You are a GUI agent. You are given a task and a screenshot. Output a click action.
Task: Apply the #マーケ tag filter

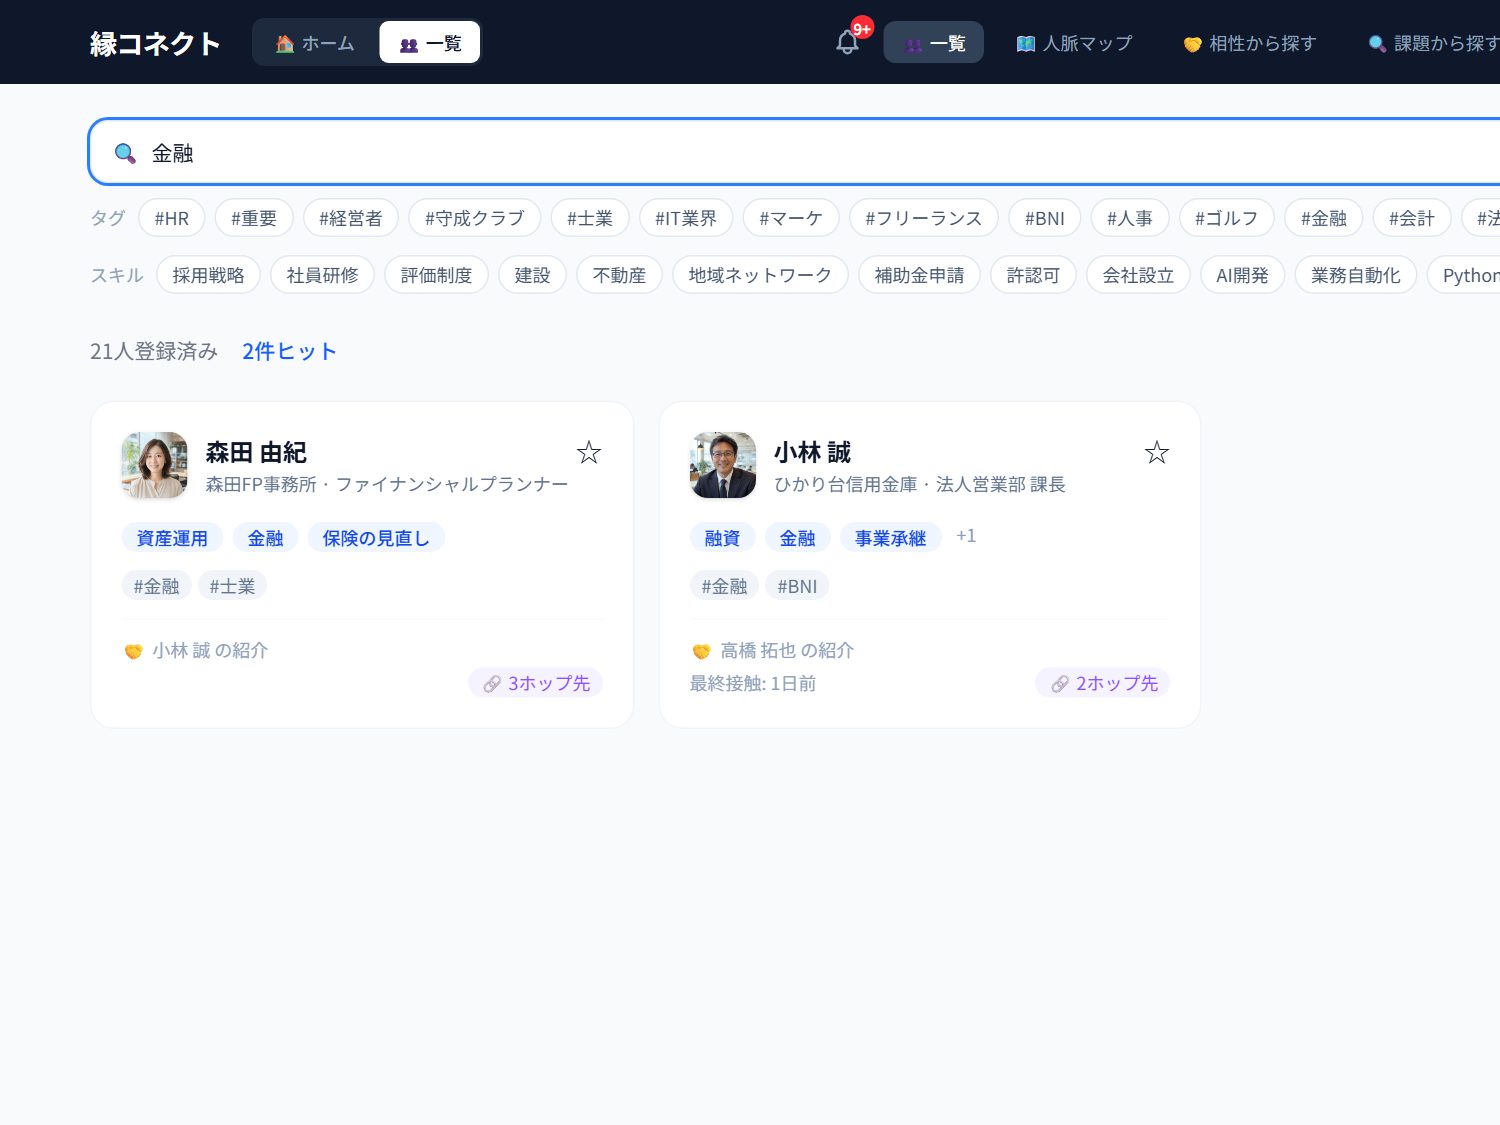pos(791,218)
